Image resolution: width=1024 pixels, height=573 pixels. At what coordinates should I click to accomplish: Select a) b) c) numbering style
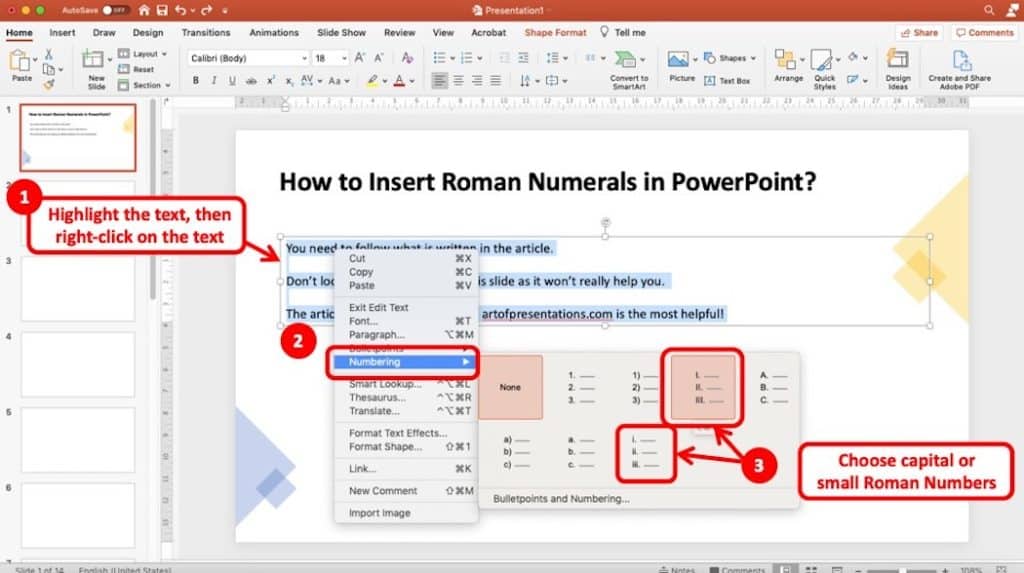coord(516,452)
